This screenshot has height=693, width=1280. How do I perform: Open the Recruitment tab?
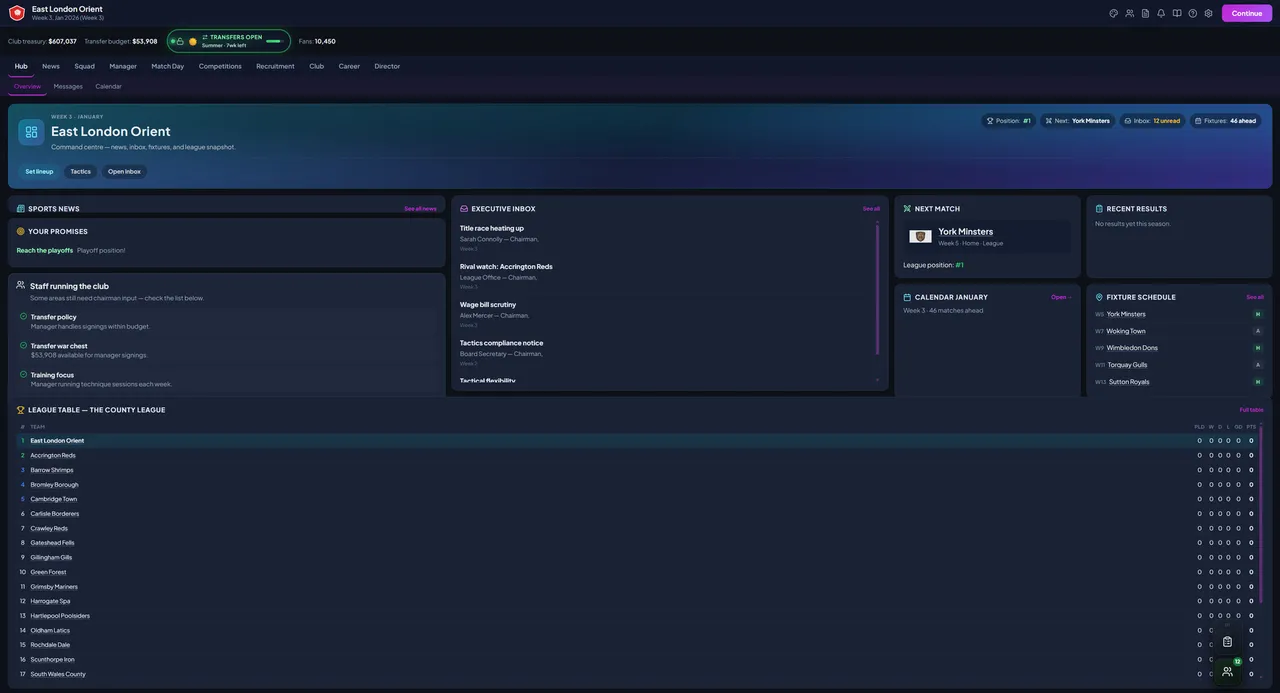275,66
